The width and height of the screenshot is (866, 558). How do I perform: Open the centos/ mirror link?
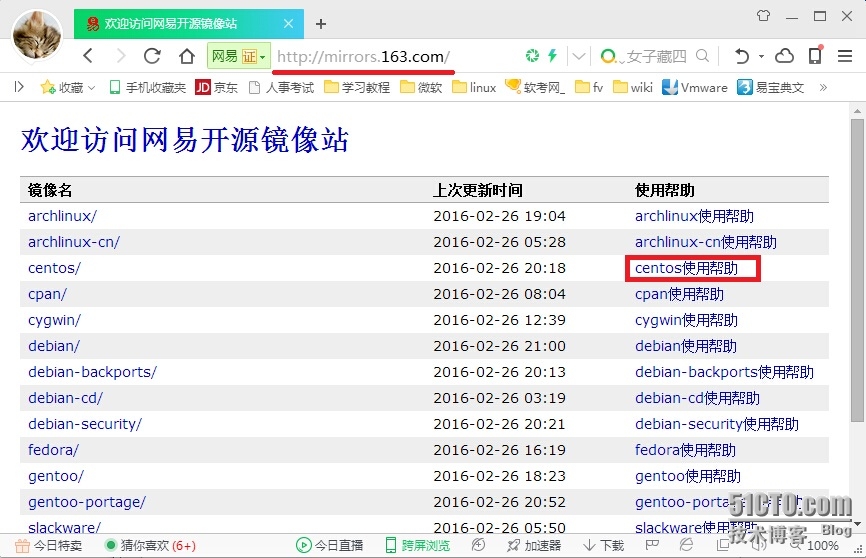coord(54,268)
